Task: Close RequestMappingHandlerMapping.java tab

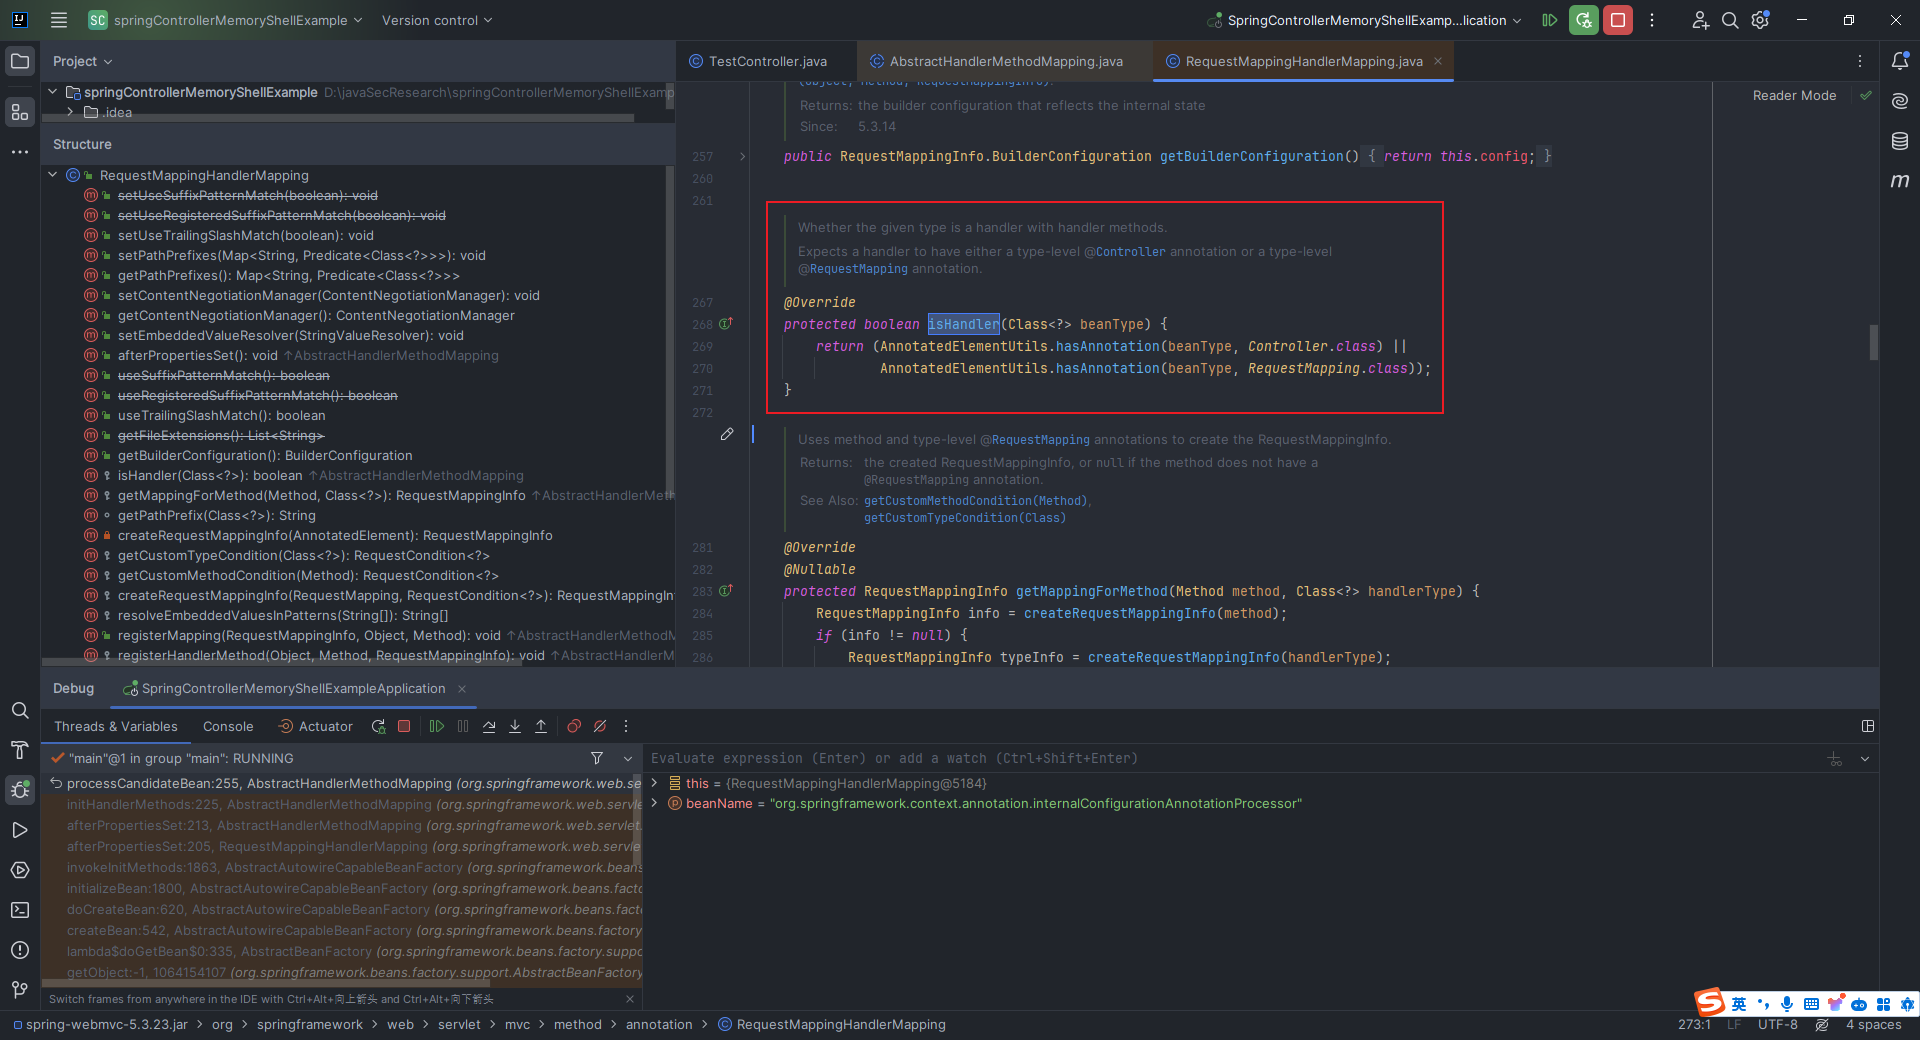Action: click(1438, 61)
